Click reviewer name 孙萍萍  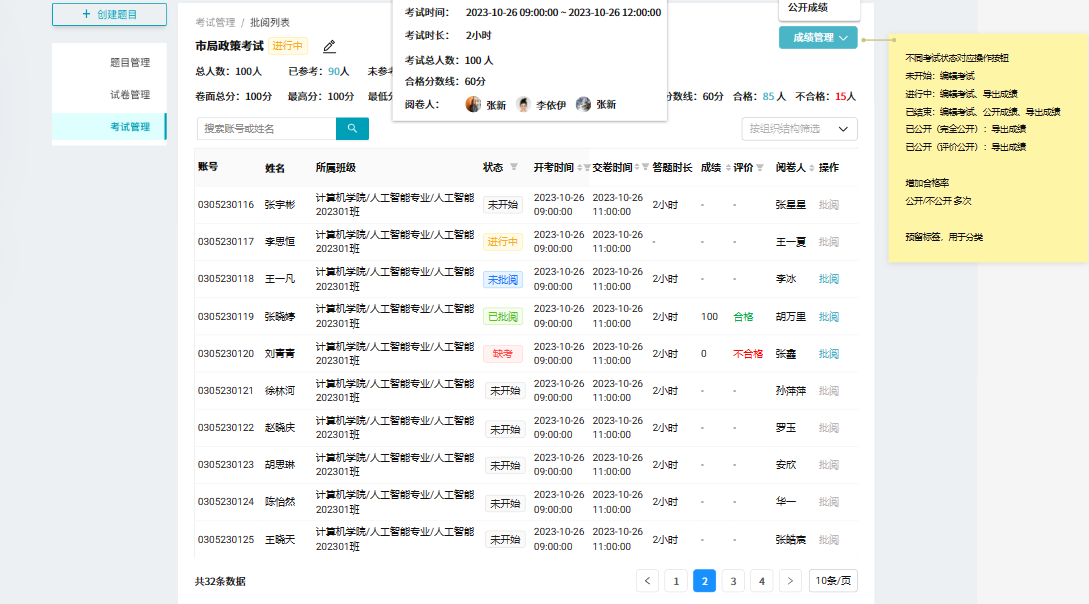coord(791,391)
